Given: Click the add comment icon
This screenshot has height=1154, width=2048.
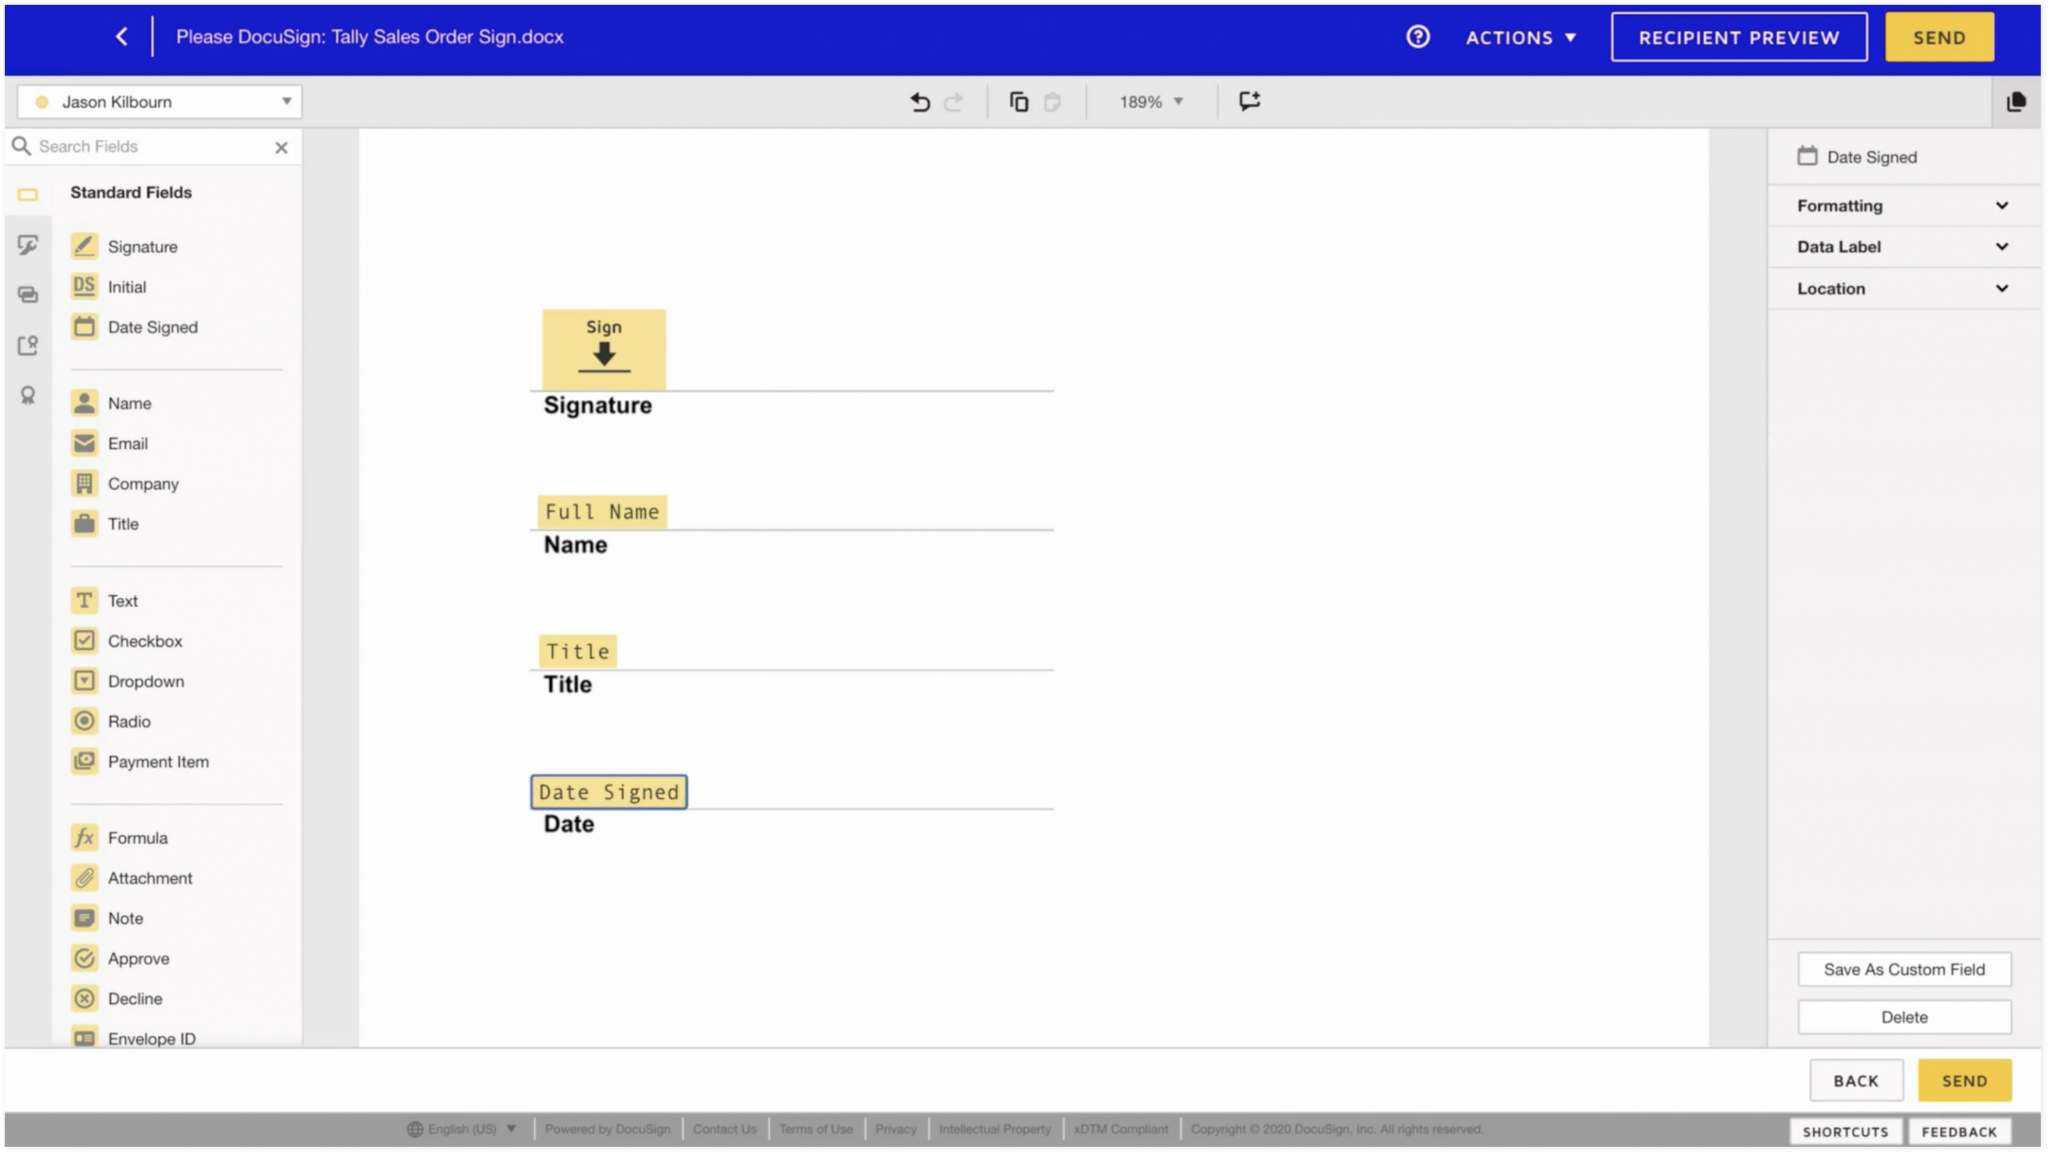Looking at the screenshot, I should coord(1249,101).
